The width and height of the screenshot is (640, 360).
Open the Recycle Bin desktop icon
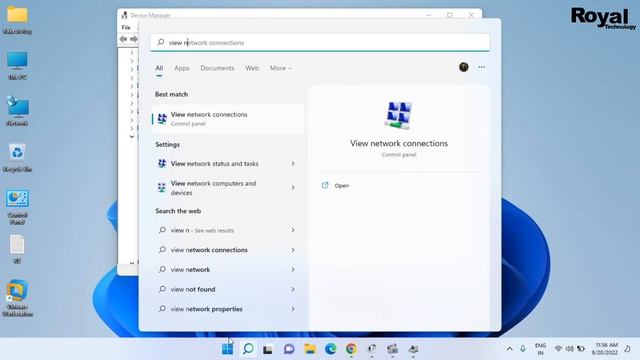[17, 158]
